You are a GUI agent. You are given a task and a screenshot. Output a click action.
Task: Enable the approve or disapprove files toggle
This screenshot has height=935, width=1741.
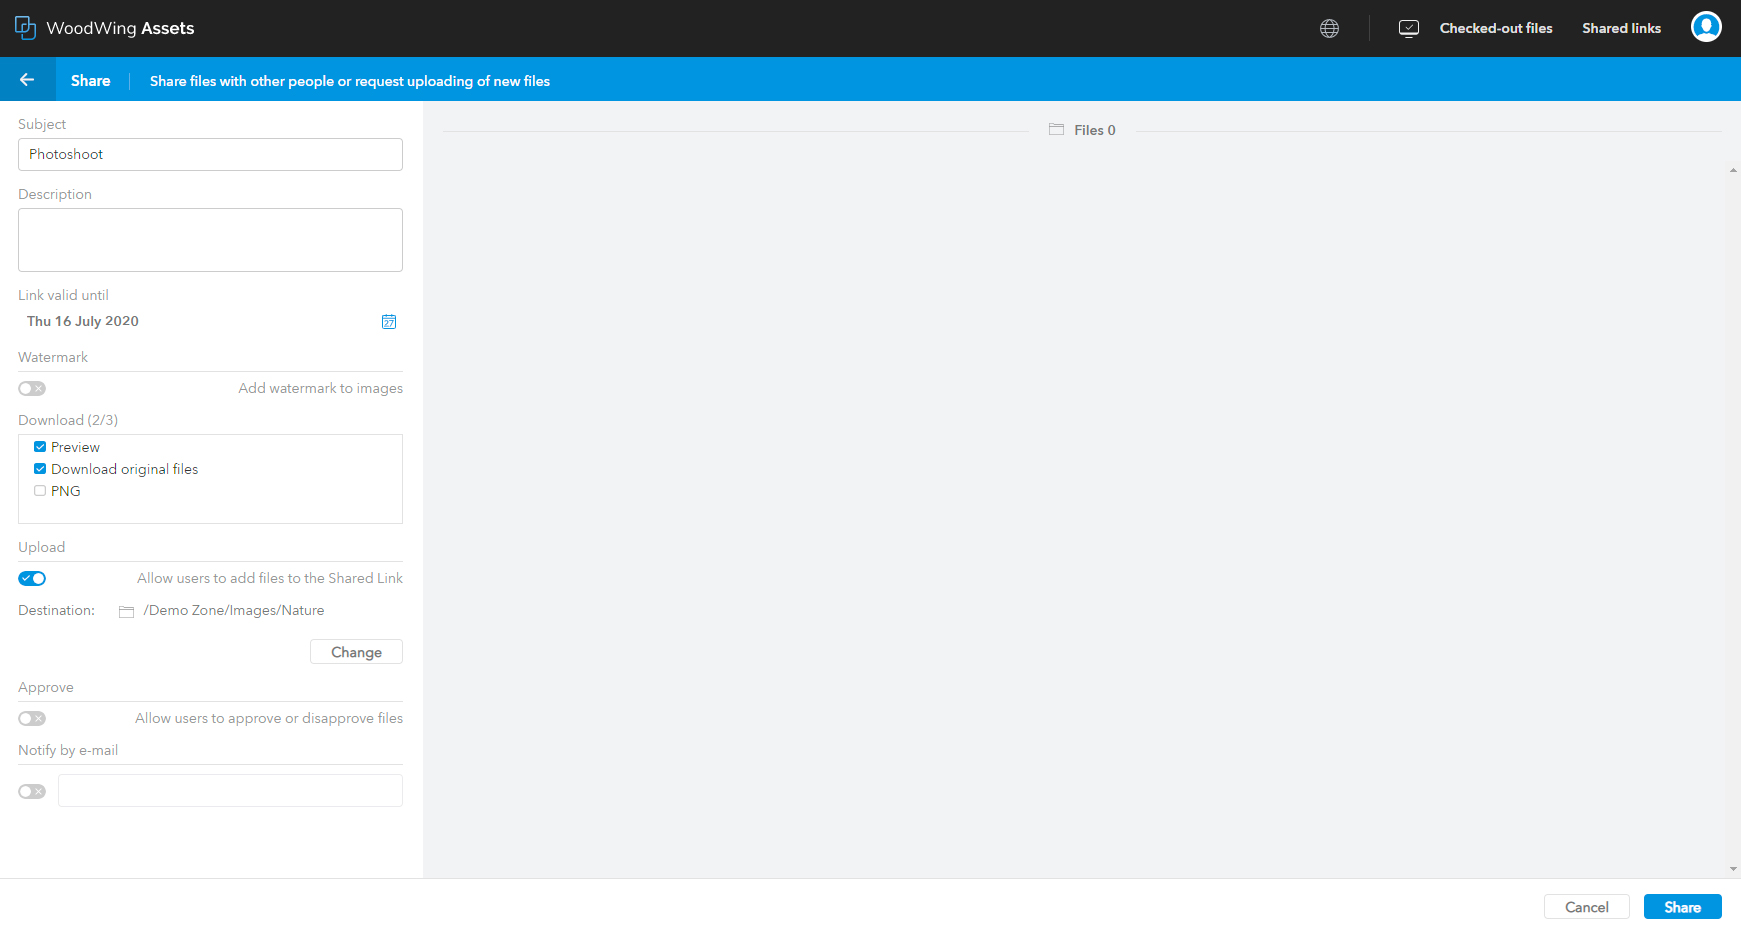coord(31,718)
